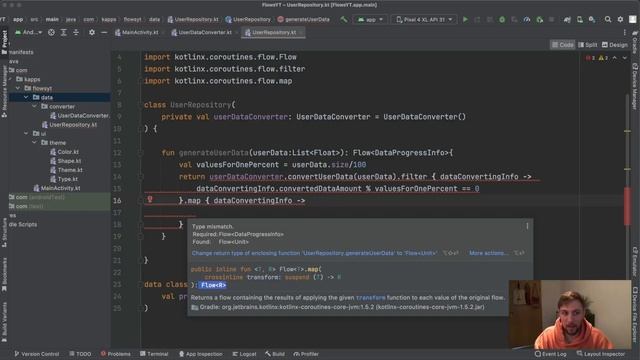The width and height of the screenshot is (640, 360).
Task: Open the Terminal tool window
Action: pyautogui.click(x=154, y=354)
